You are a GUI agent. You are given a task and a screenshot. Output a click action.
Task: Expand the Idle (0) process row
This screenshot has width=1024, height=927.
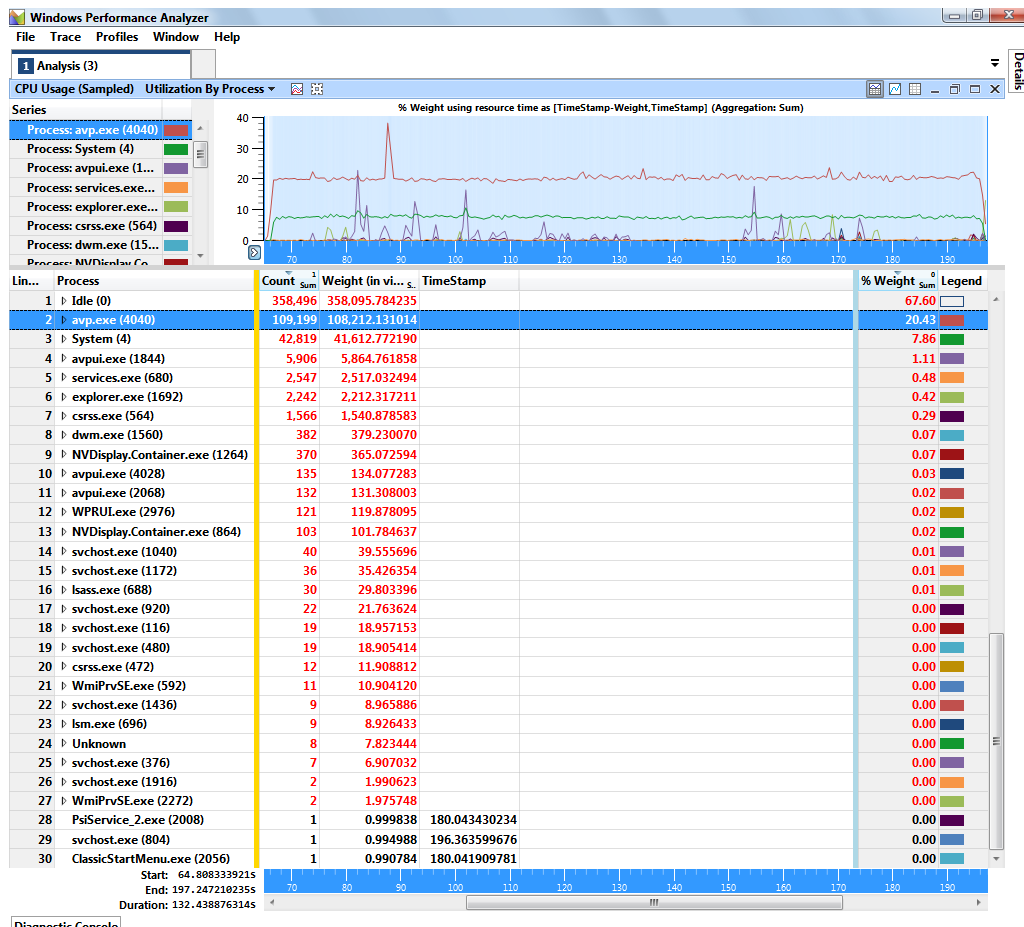64,301
